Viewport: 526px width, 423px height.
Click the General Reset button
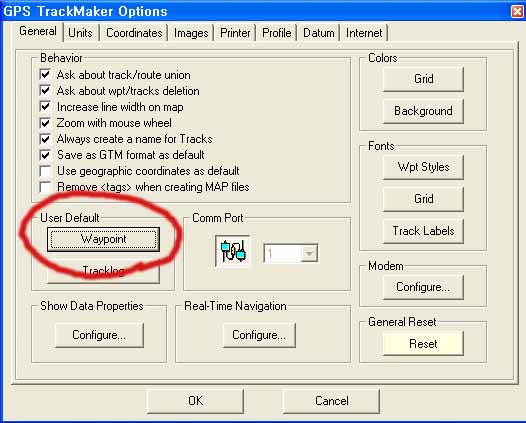[423, 343]
